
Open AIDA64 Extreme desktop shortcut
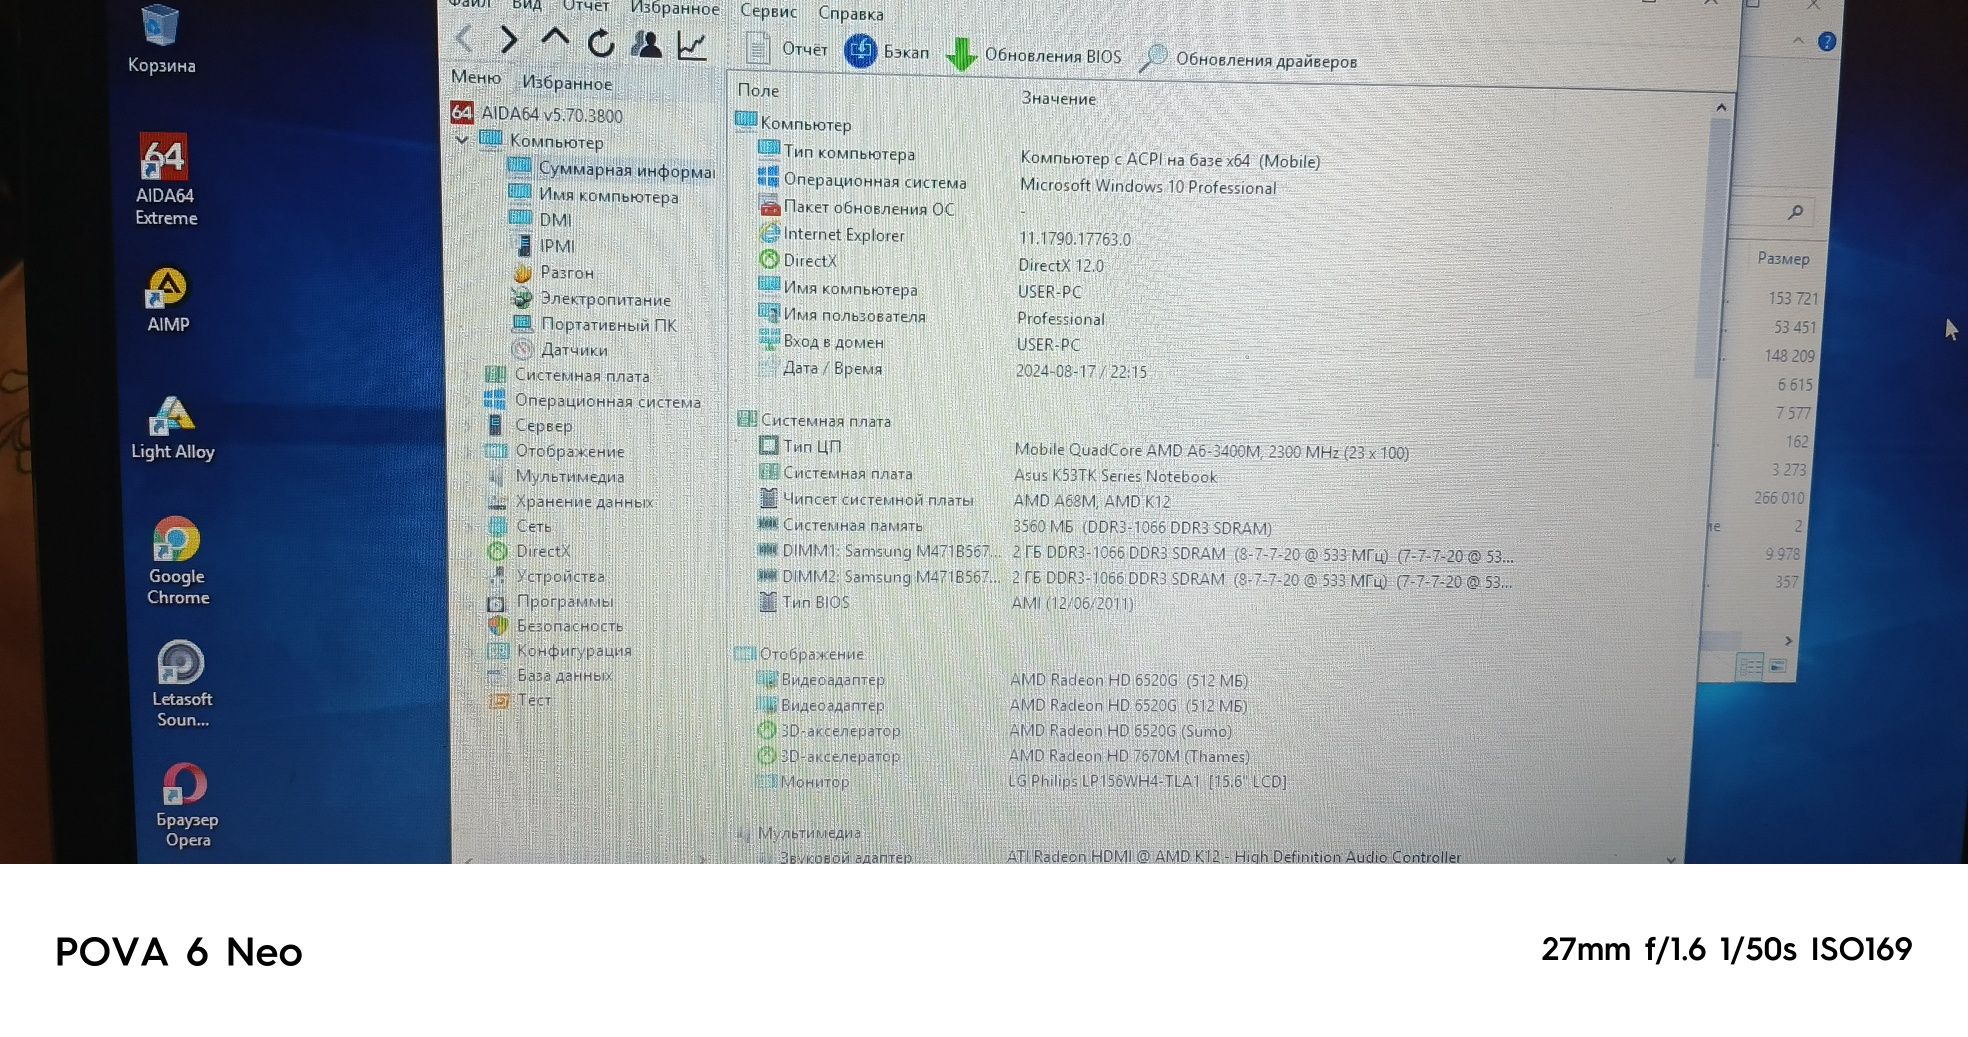(165, 180)
